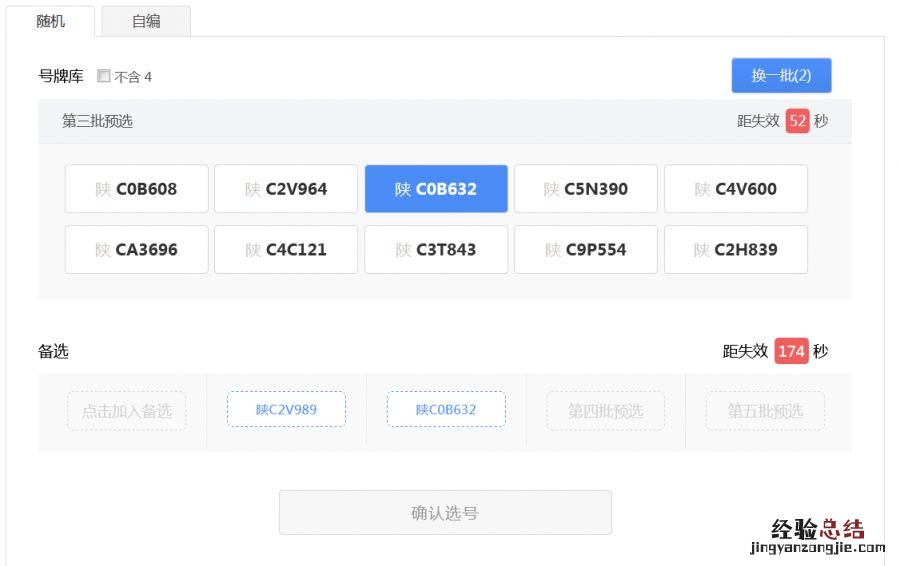This screenshot has height=566, width=900.
Task: Select highlighted plate 陕 C0B632
Action: click(436, 189)
